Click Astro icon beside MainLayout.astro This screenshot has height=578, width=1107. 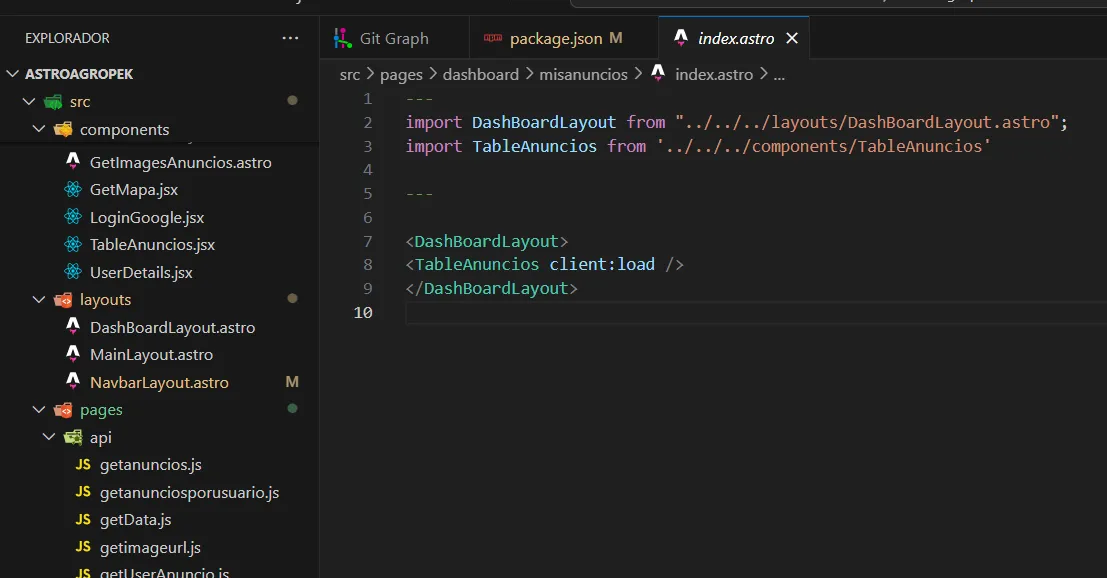pyautogui.click(x=73, y=354)
